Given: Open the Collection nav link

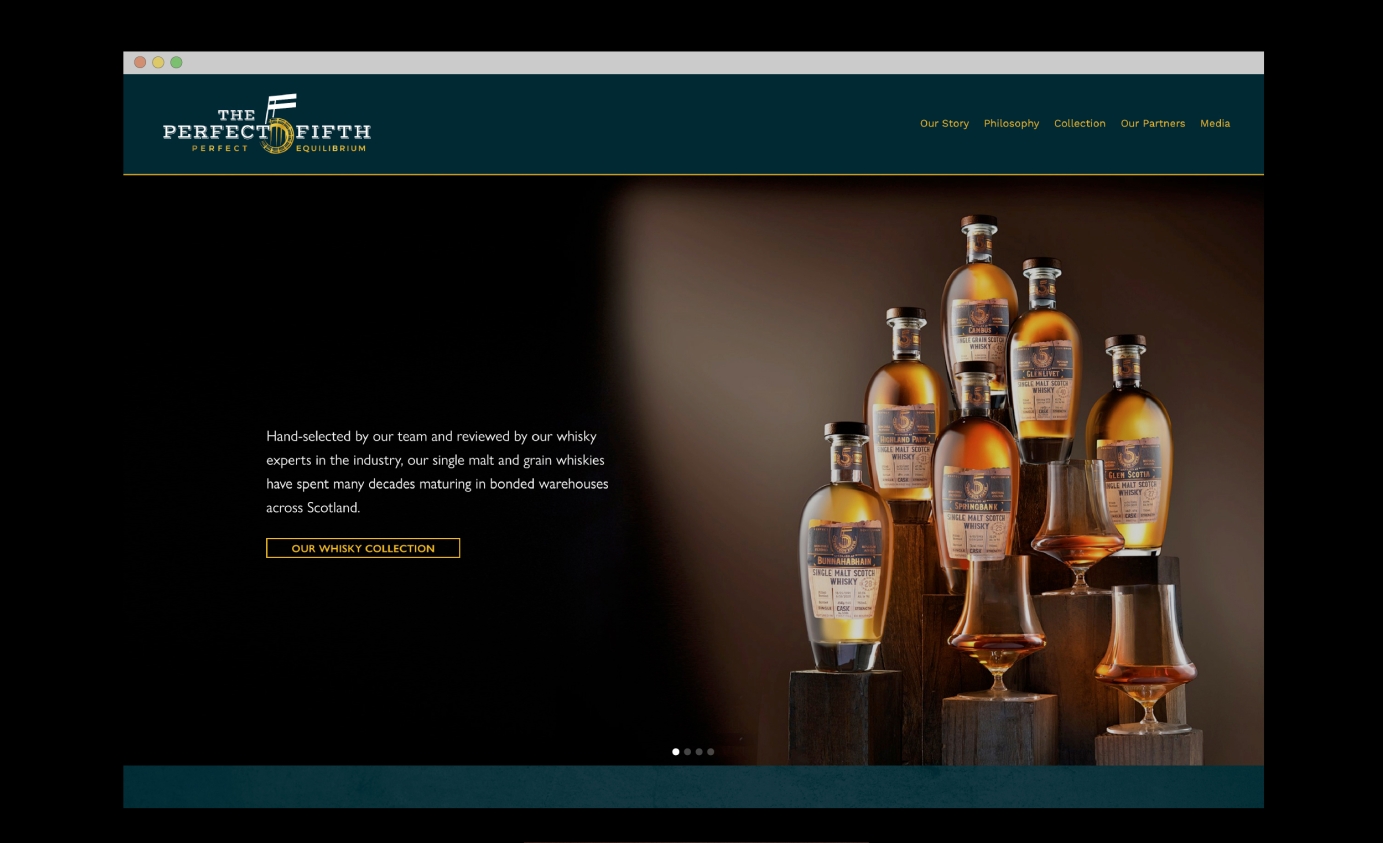Looking at the screenshot, I should (x=1079, y=124).
